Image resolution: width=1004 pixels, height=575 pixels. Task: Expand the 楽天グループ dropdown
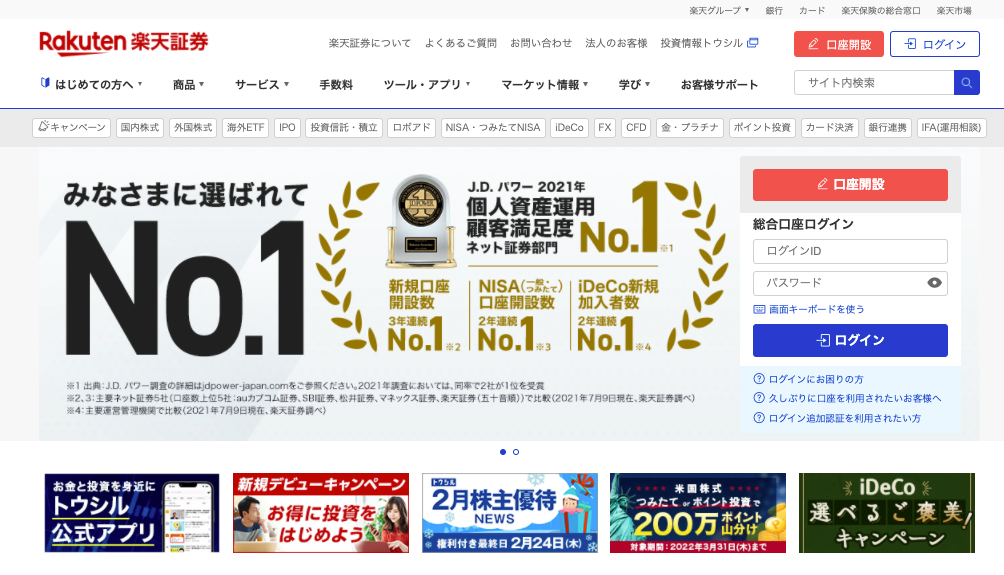tap(718, 10)
